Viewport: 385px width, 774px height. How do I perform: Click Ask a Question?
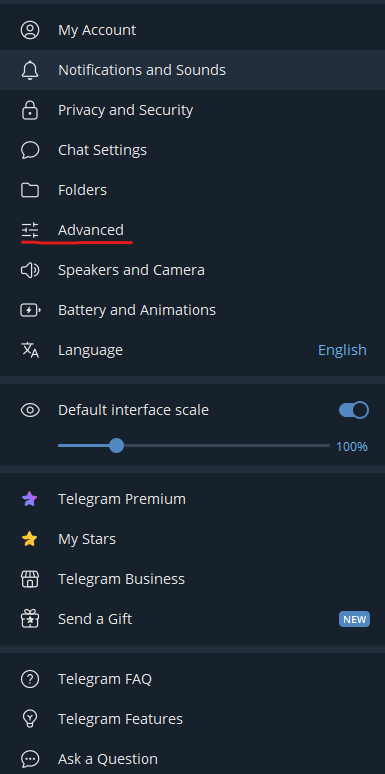point(192,759)
